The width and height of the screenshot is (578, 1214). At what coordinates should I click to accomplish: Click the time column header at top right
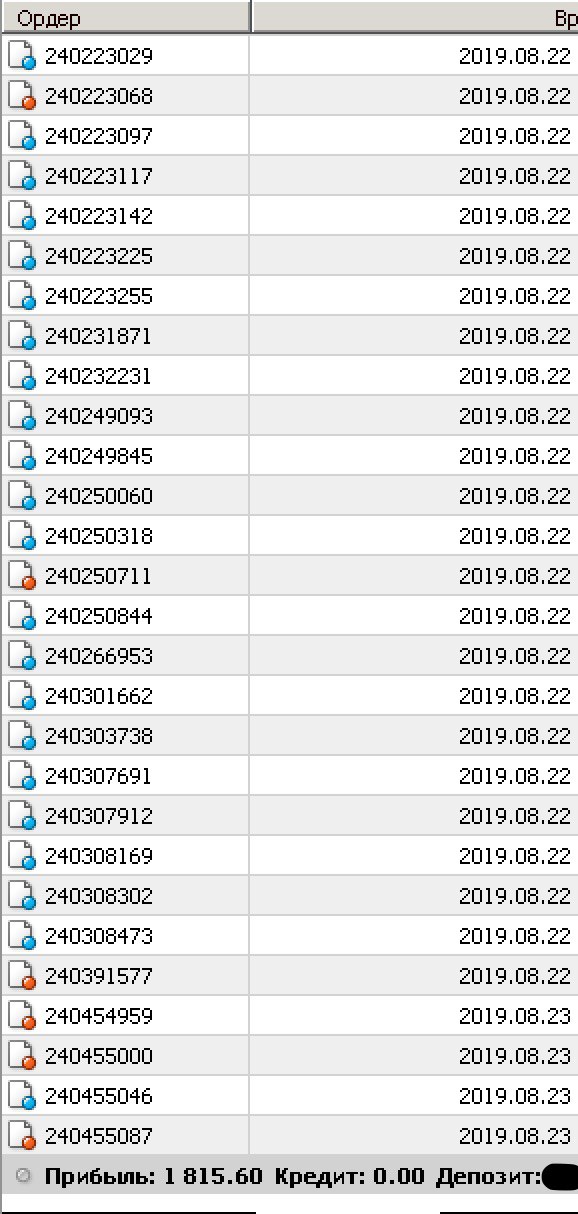415,18
